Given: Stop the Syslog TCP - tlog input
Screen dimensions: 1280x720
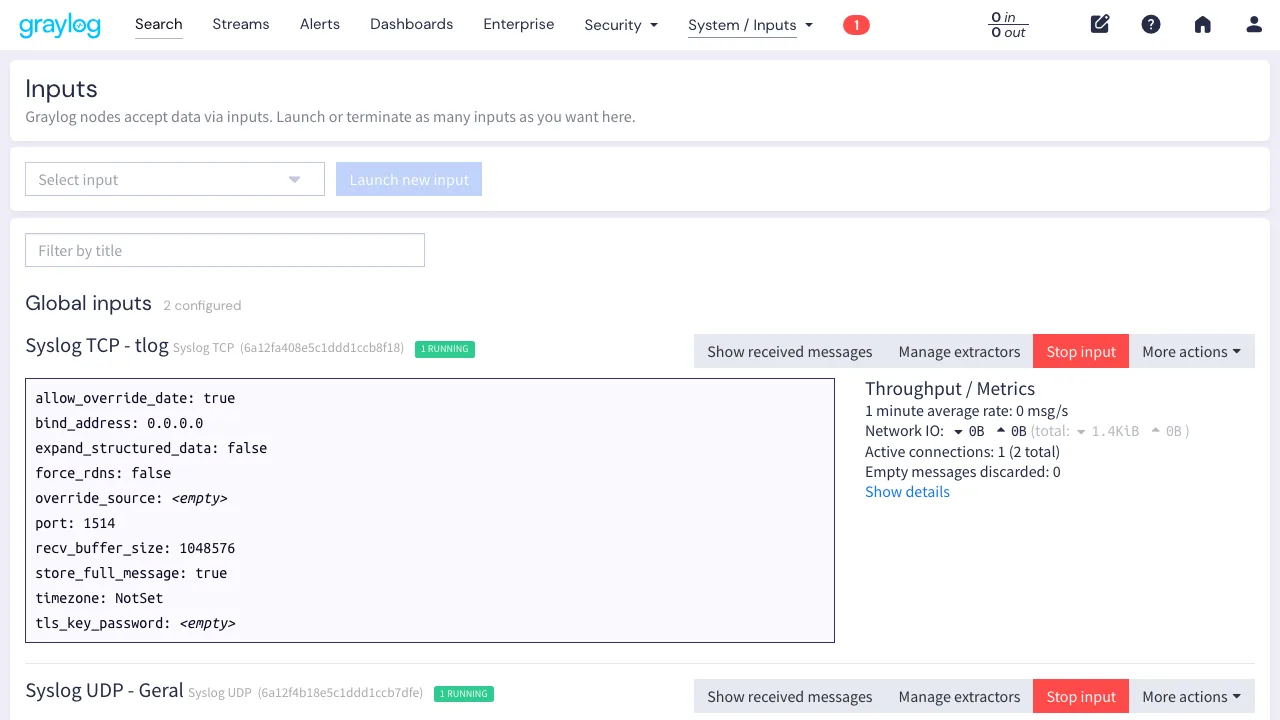Looking at the screenshot, I should click(x=1081, y=351).
